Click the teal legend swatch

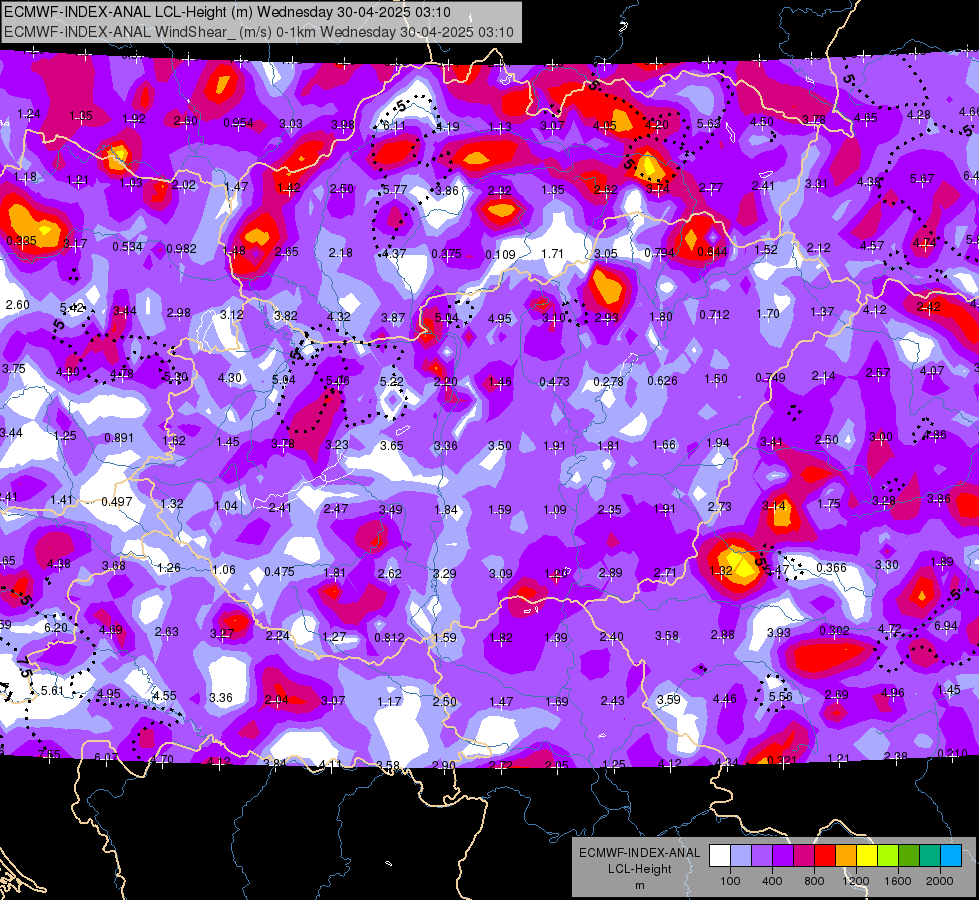point(930,856)
